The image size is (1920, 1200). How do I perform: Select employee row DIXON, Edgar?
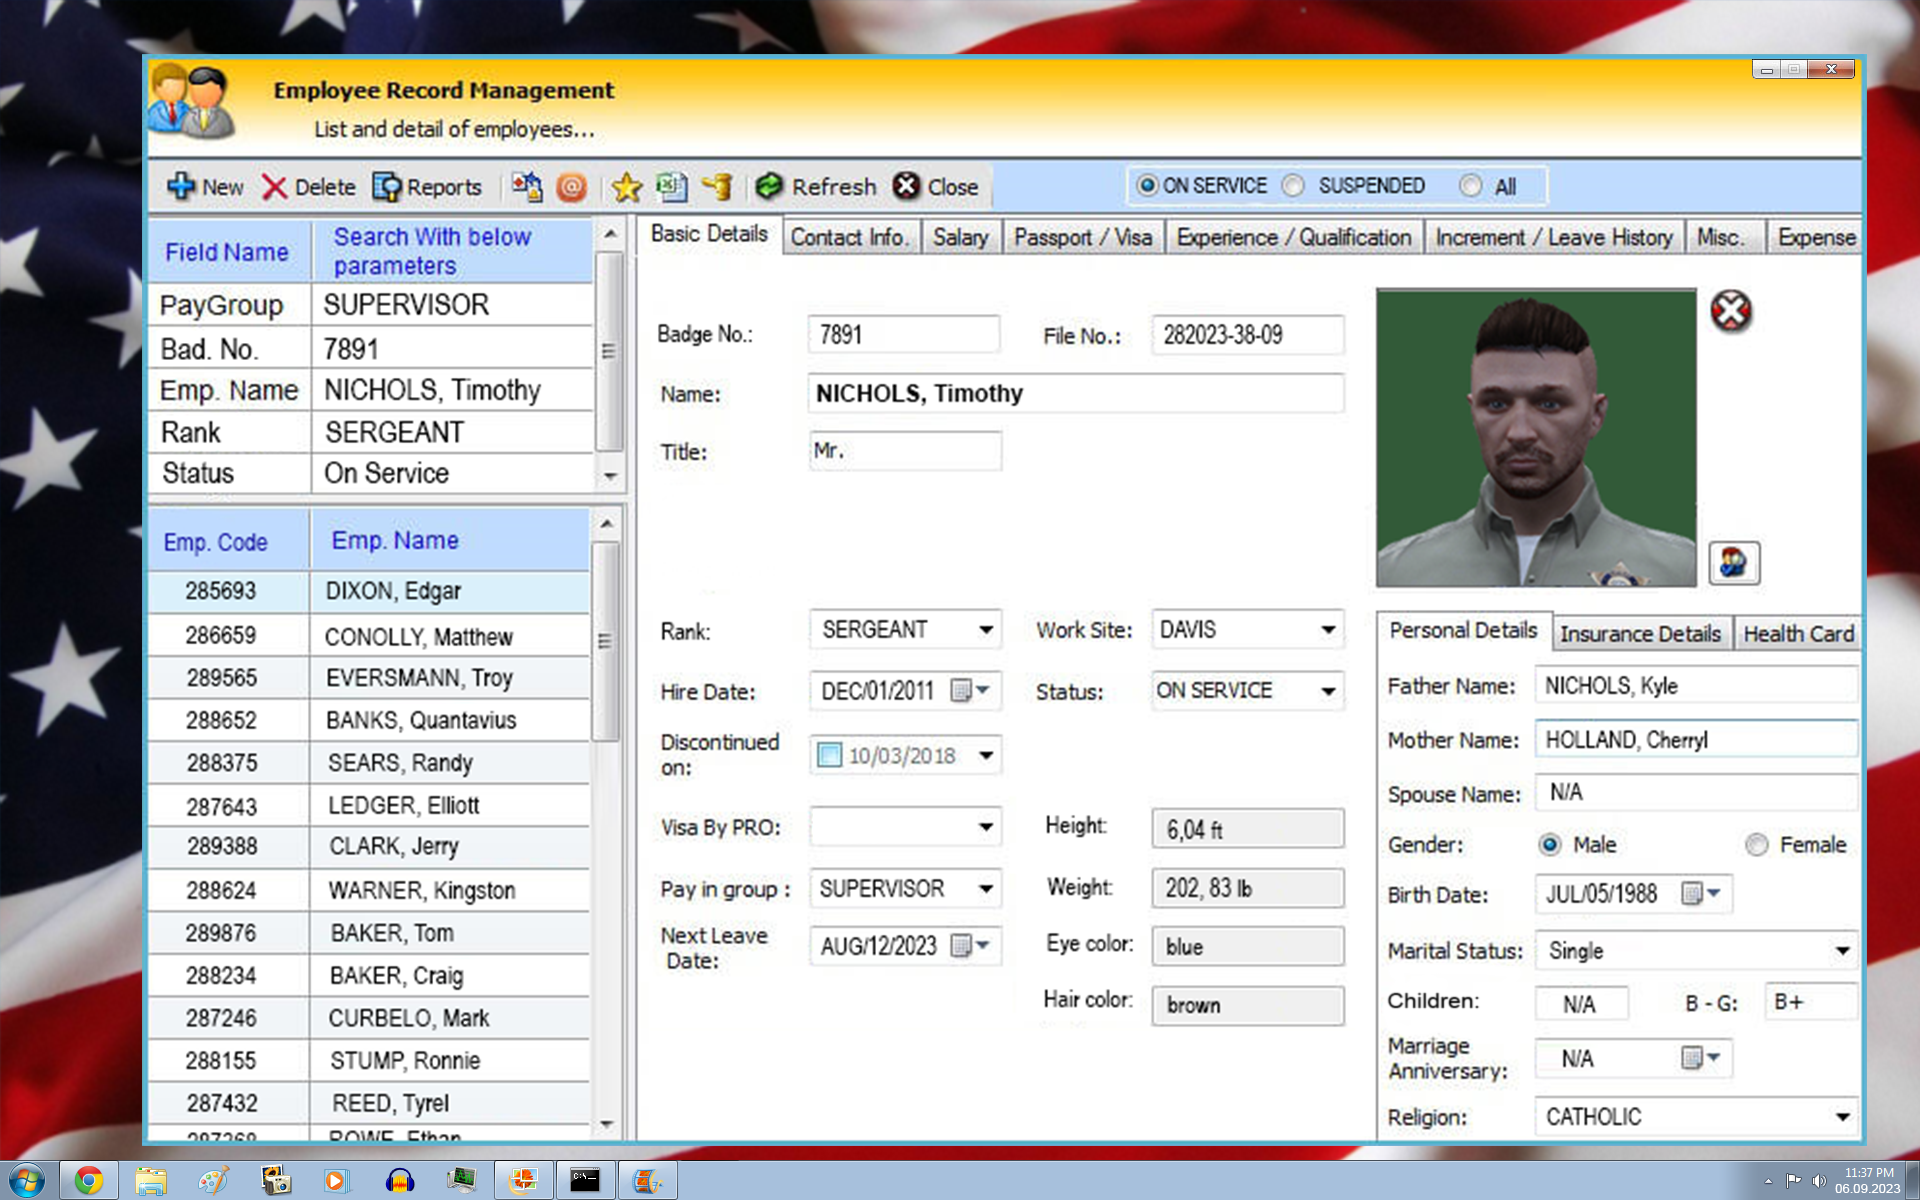[x=369, y=591]
